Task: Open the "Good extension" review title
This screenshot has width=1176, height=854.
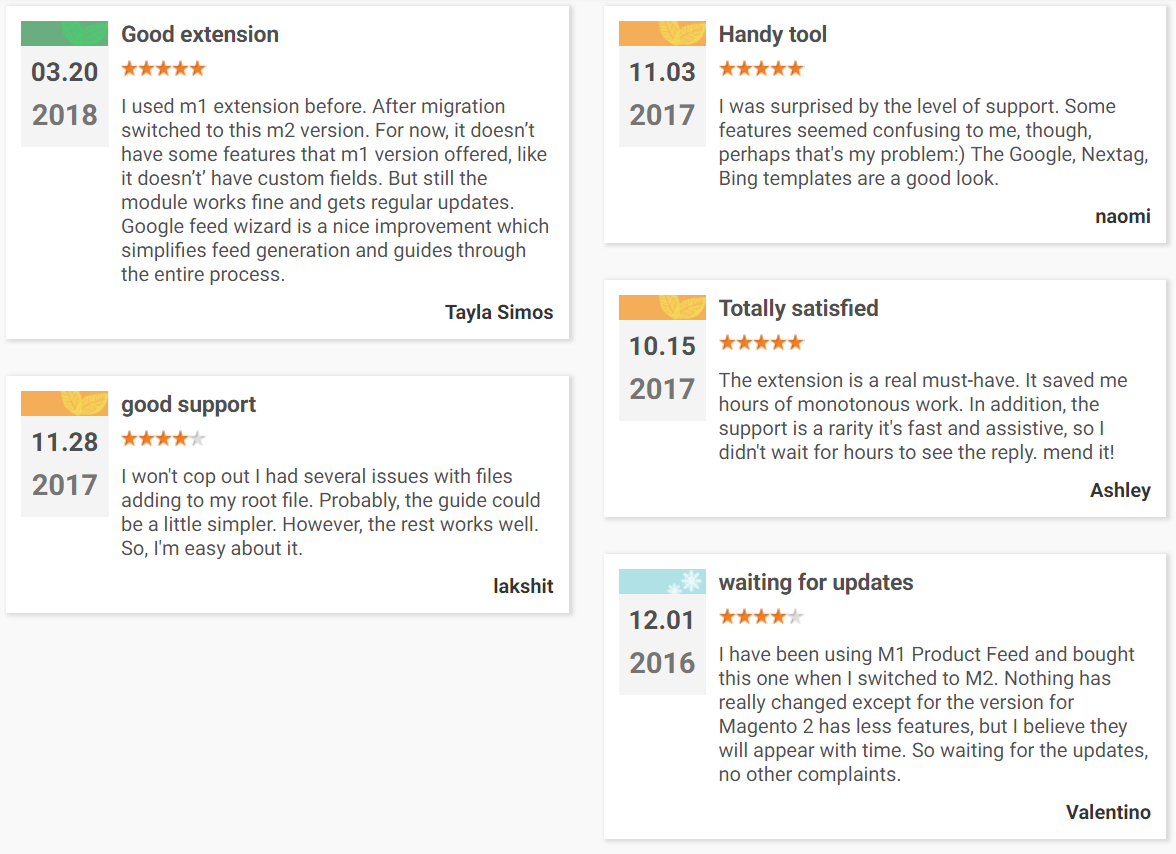Action: (x=200, y=34)
